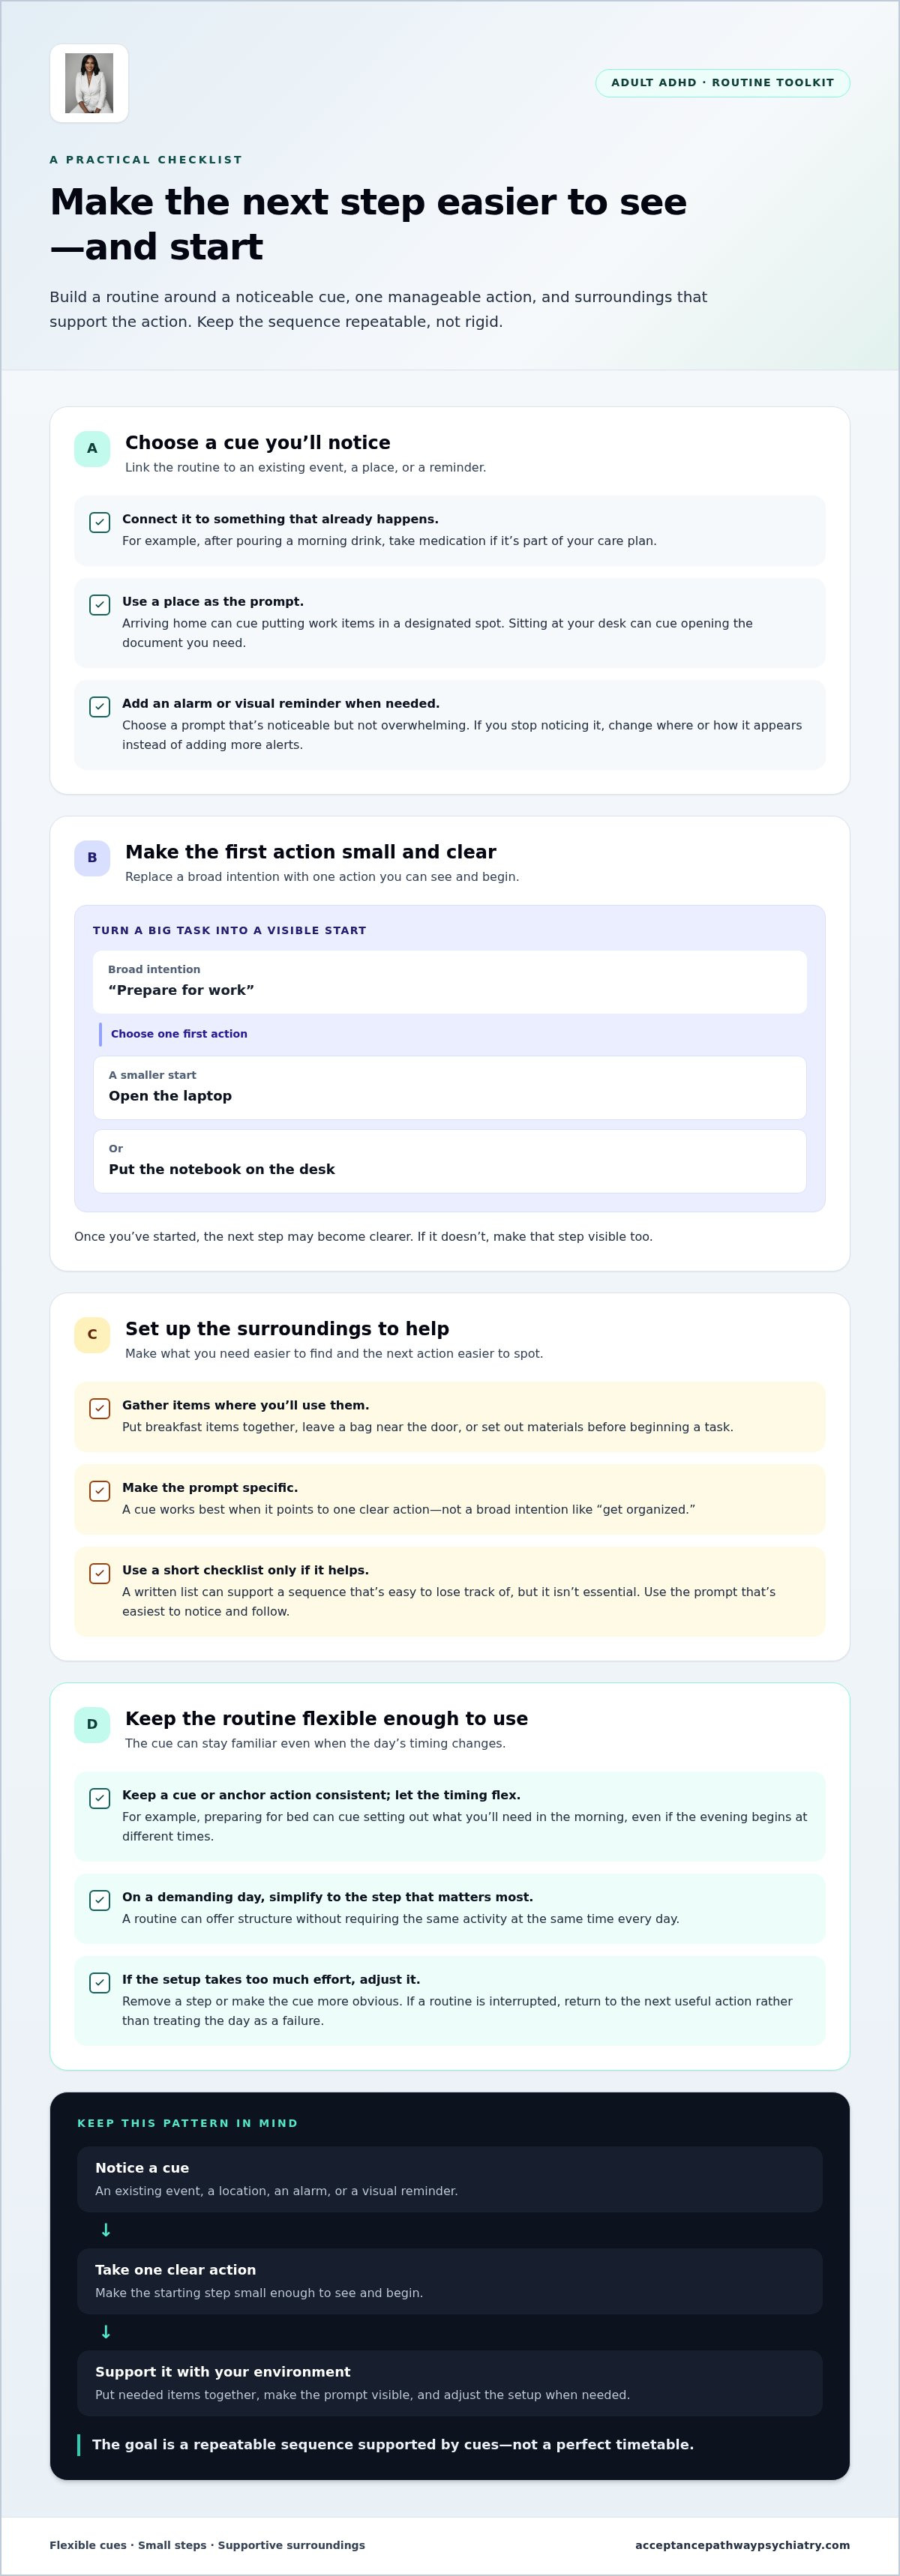
Task: Click the section C letter badge
Action: [92, 1335]
